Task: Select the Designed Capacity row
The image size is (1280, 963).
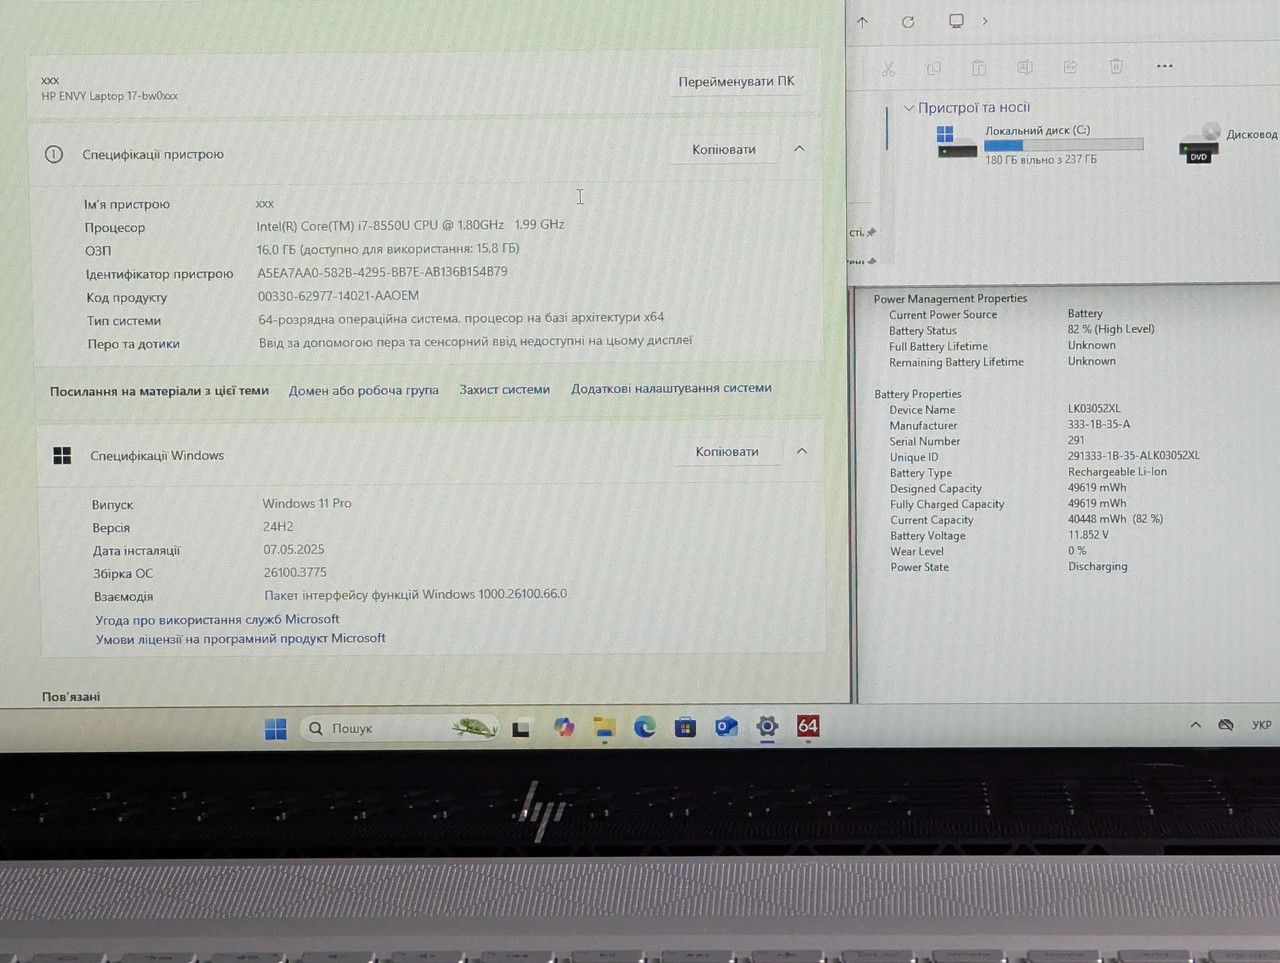Action: (1008, 488)
